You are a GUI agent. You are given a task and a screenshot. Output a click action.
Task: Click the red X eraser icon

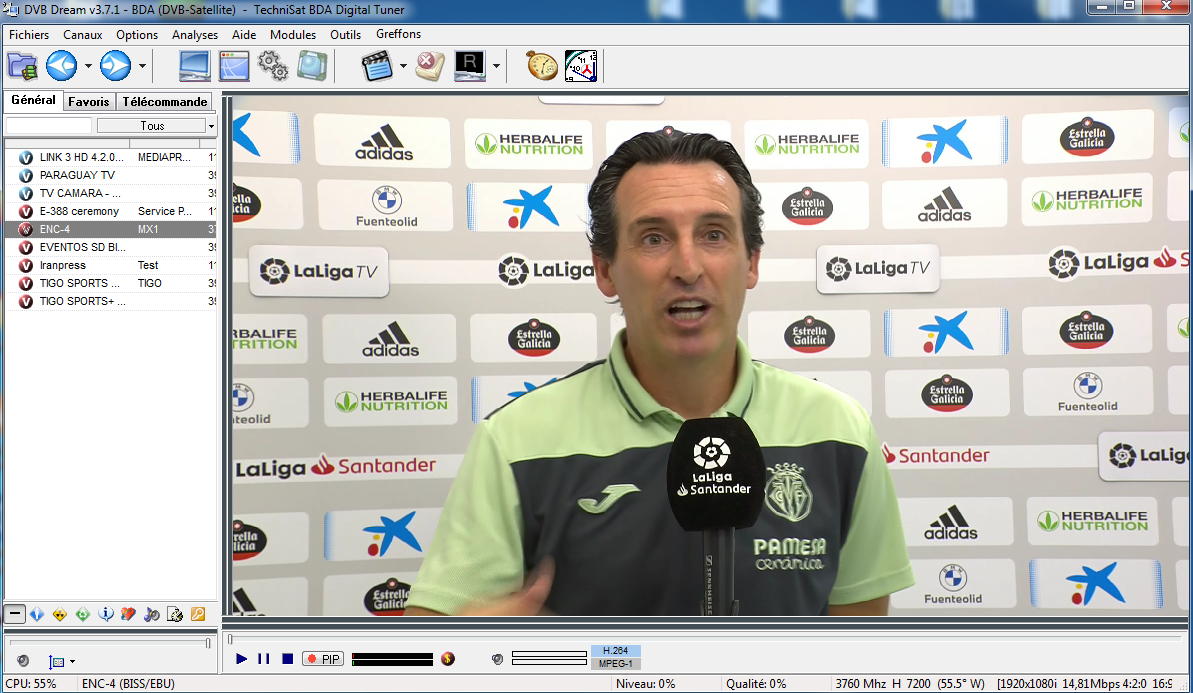click(430, 66)
